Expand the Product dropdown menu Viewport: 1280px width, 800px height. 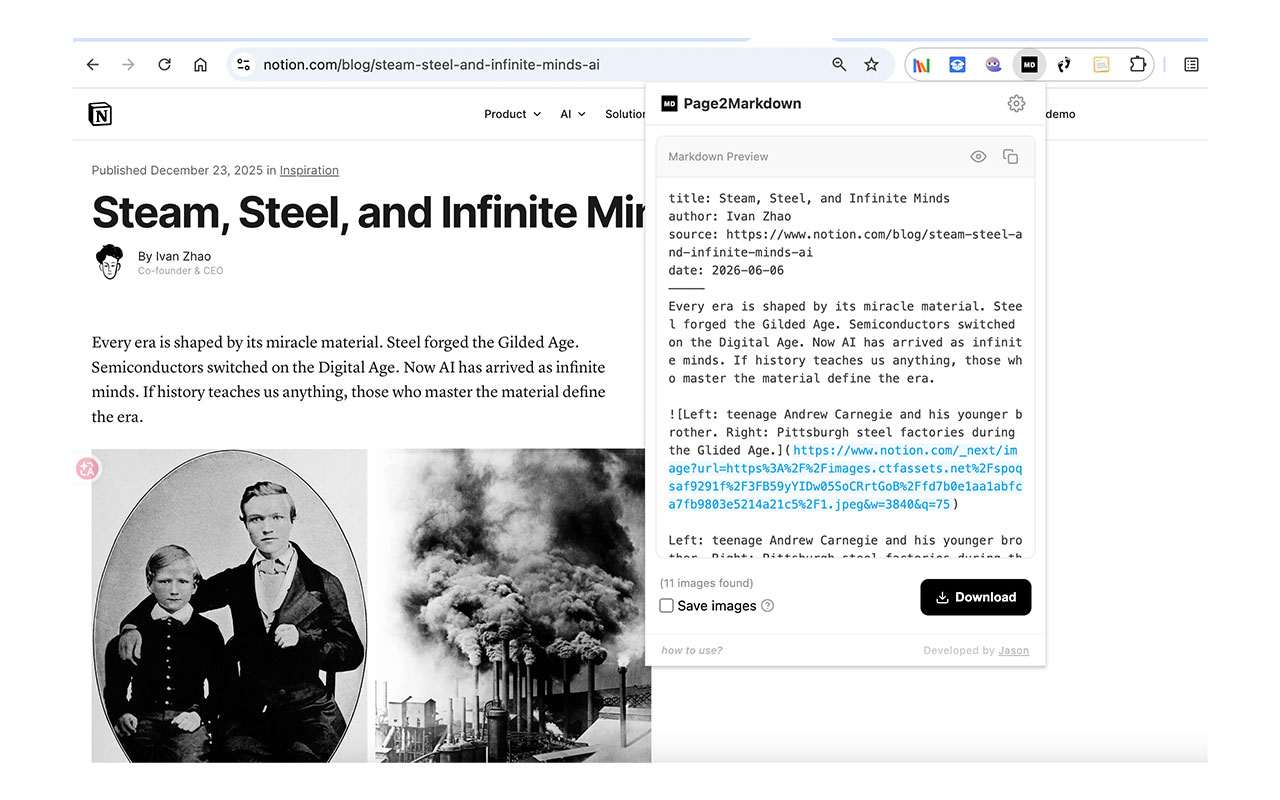tap(512, 114)
